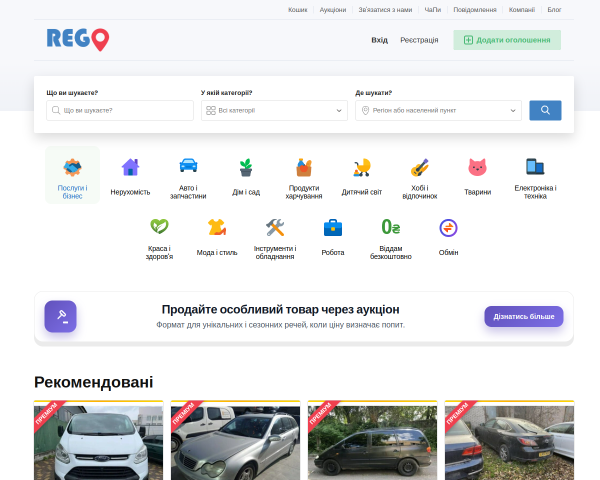Open the Кошик top menu link

[x=298, y=10]
